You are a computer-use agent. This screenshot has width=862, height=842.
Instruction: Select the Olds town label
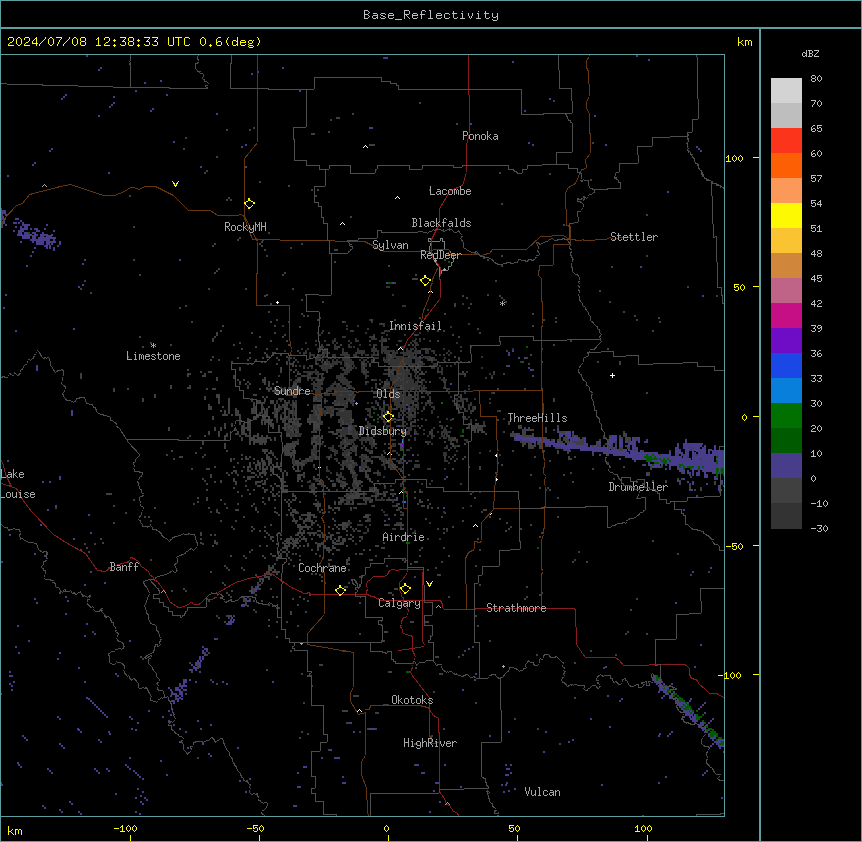pos(388,394)
